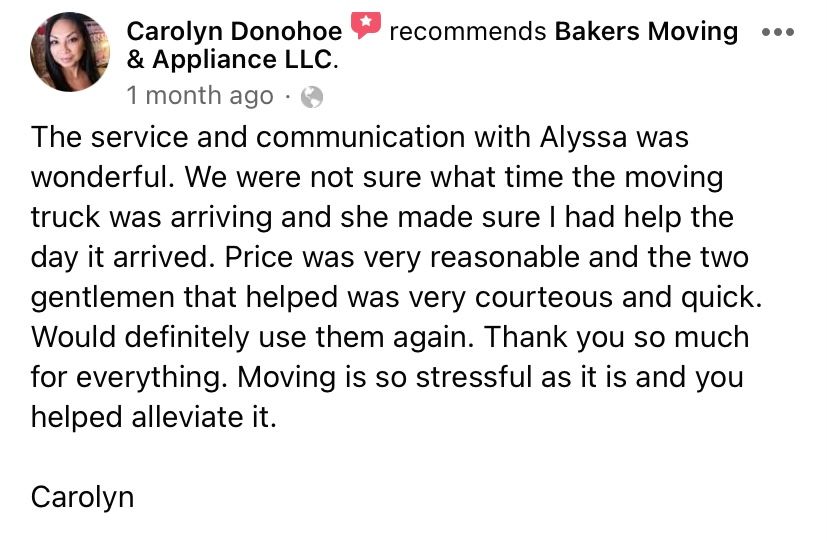
Task: Visit Carolyn Donohoe's profile via name link
Action: click(234, 31)
